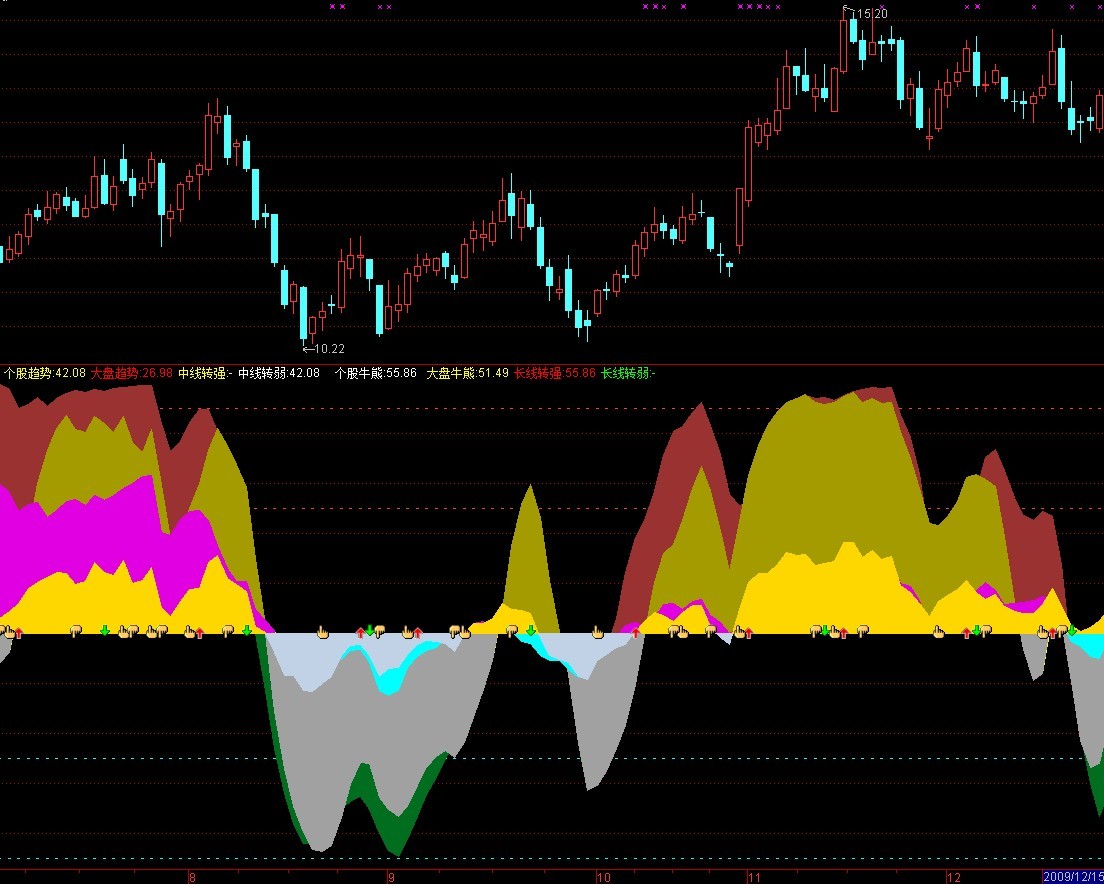1104x884 pixels.
Task: Click the 10.22 low price annotation
Action: click(329, 348)
